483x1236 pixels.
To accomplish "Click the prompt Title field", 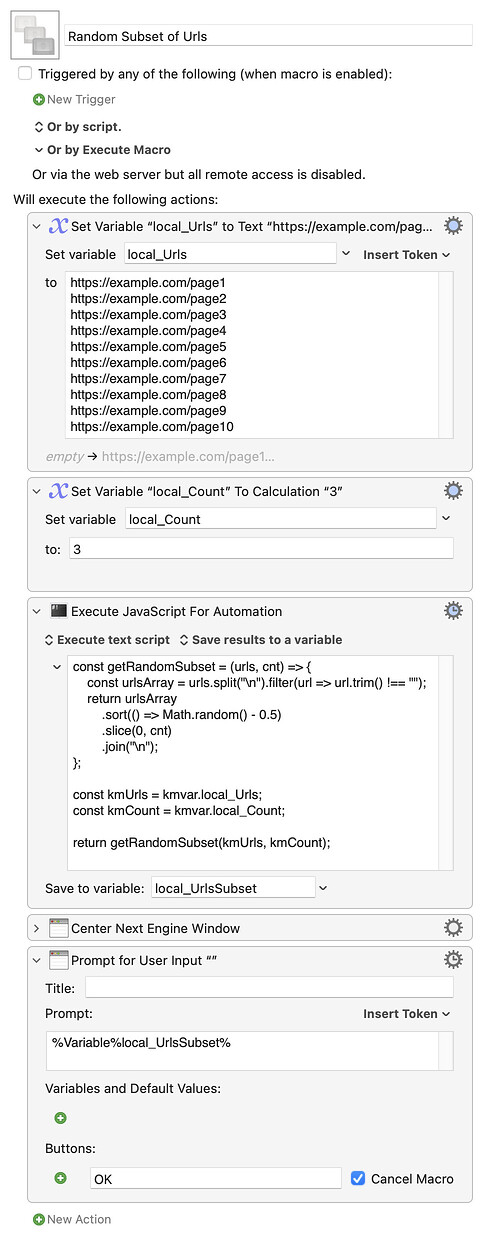I will pos(269,988).
